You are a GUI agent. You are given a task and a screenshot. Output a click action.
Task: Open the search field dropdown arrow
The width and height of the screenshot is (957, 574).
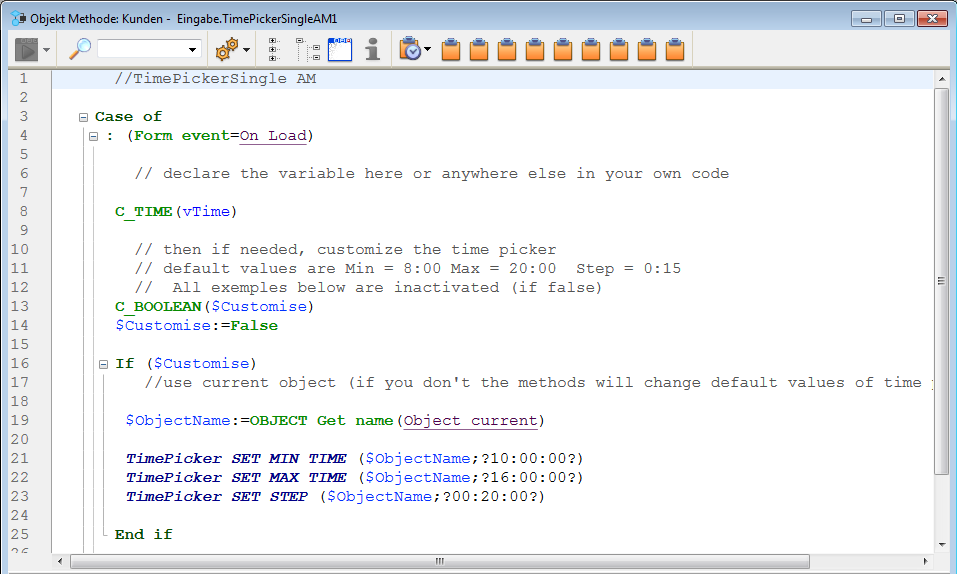point(193,49)
